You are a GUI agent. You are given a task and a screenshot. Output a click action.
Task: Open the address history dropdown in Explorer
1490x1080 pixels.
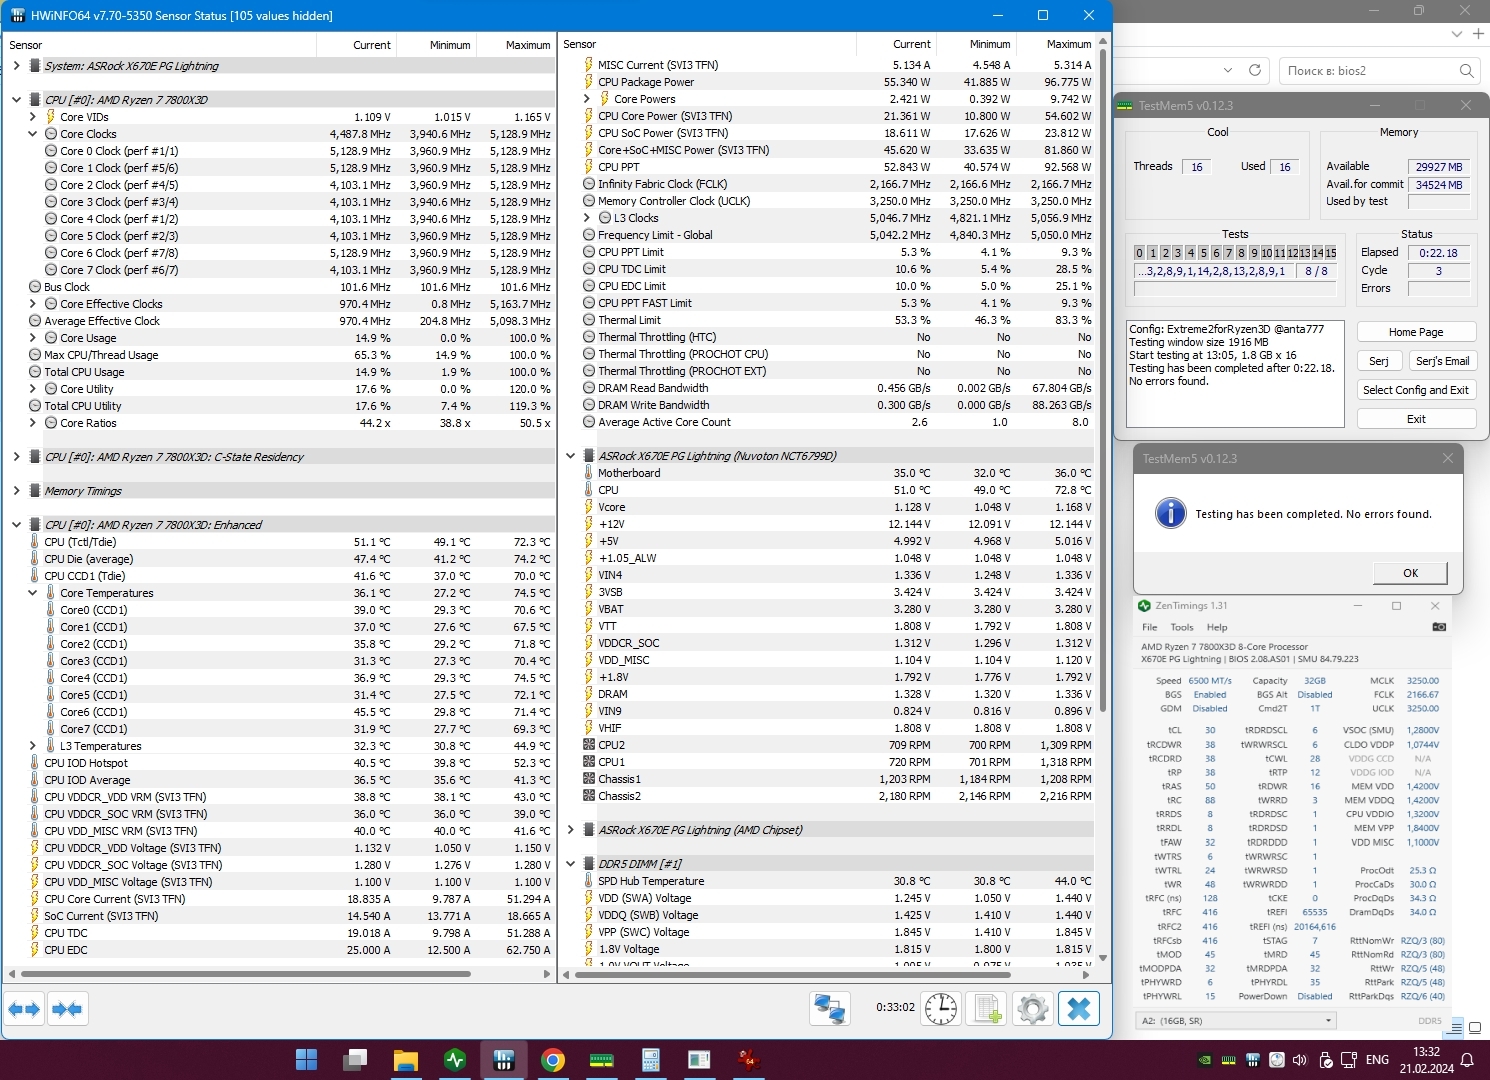tap(1228, 71)
